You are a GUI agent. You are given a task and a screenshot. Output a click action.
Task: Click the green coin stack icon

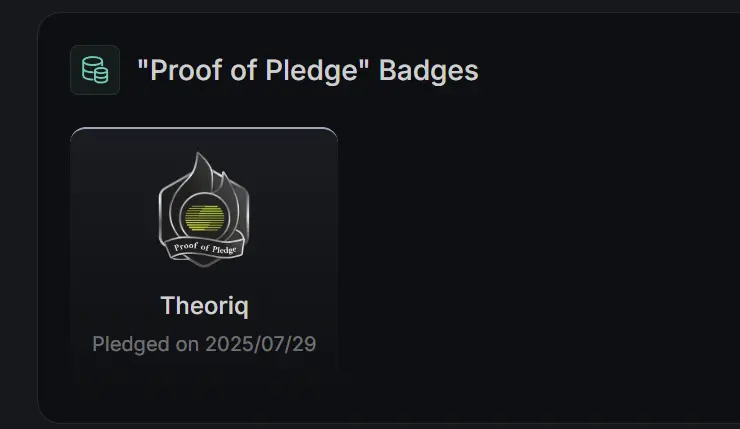click(x=95, y=70)
